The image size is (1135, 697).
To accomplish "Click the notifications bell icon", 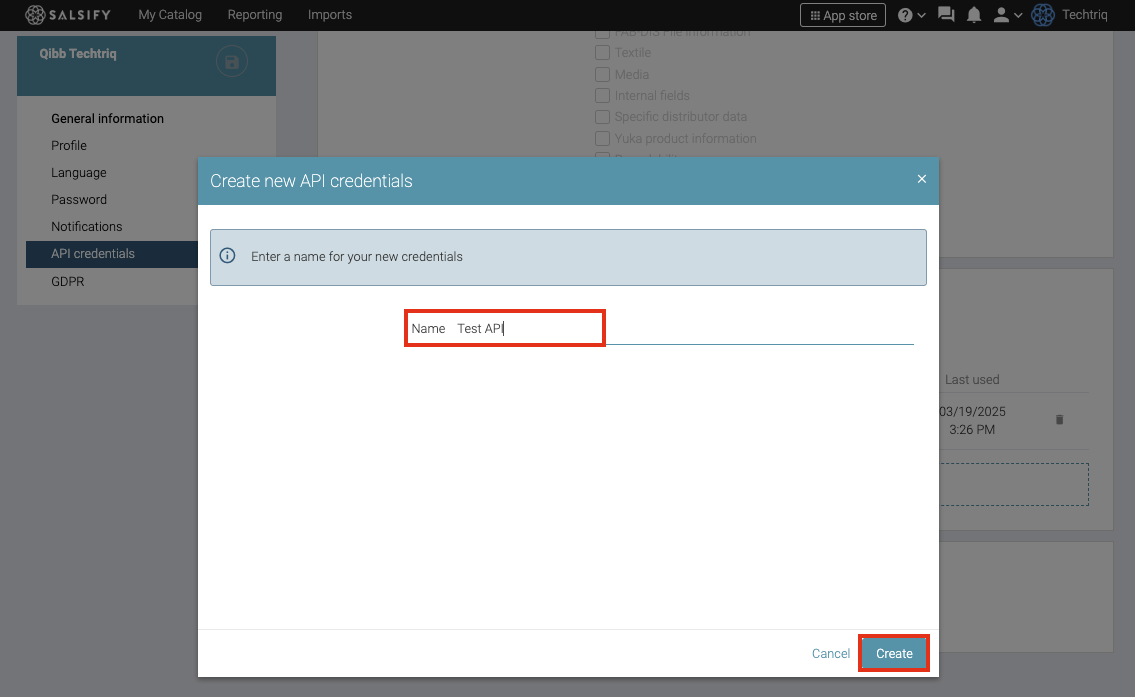I will [x=974, y=15].
